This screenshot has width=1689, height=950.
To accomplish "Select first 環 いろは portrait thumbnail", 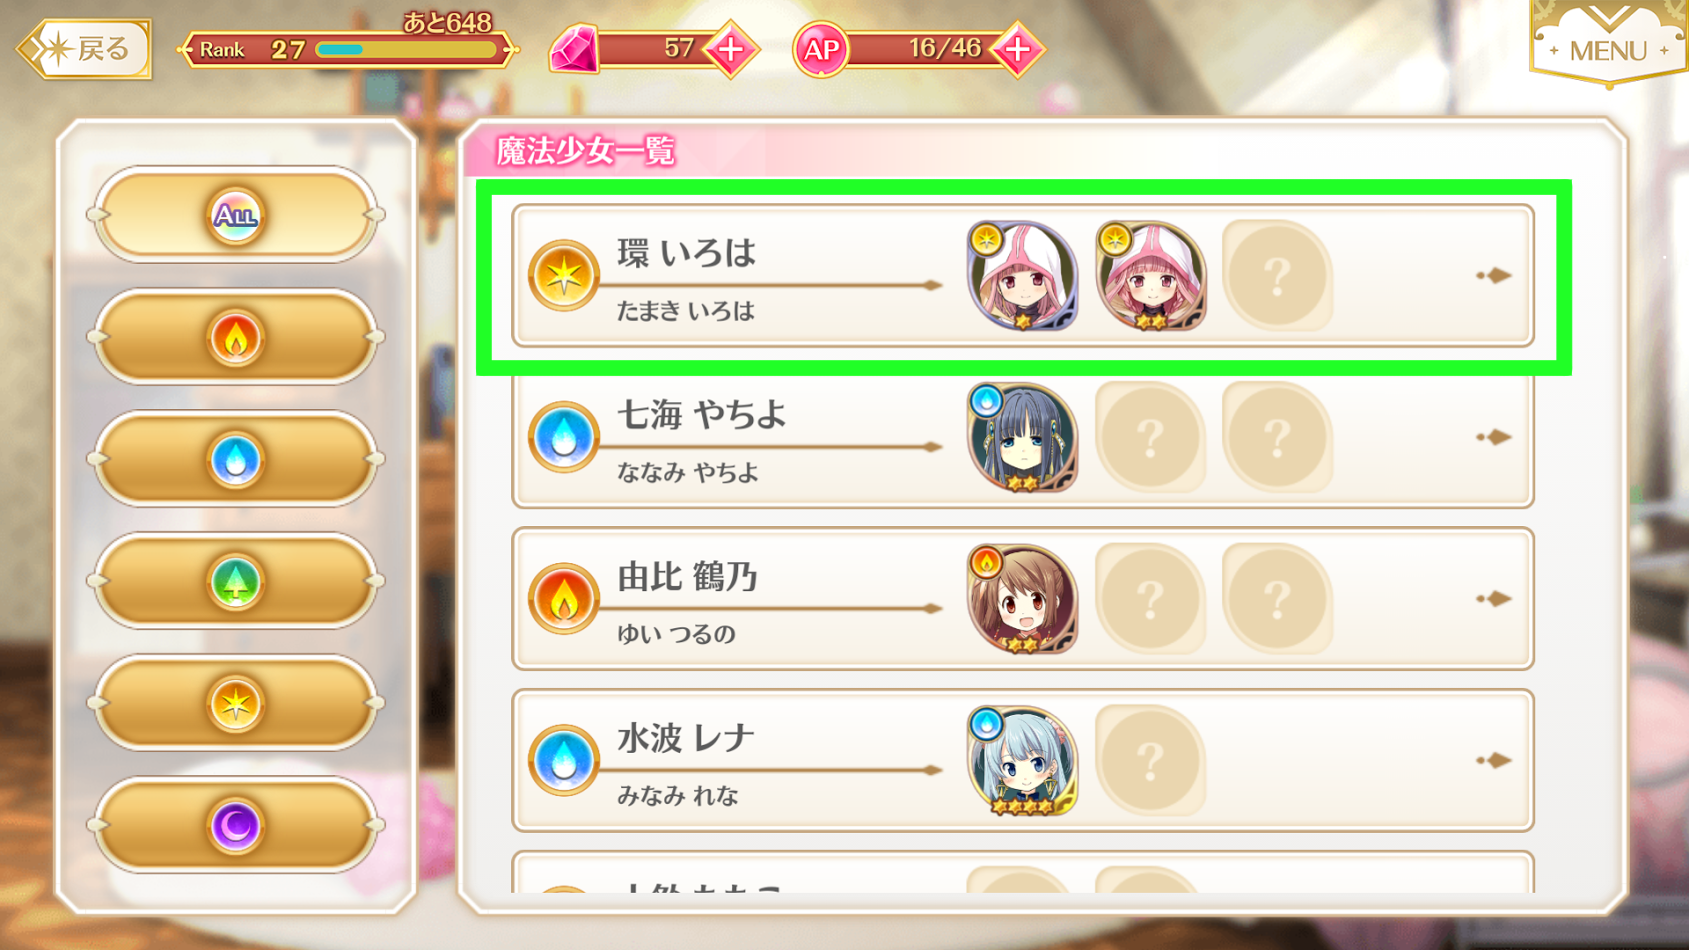I will coord(1022,277).
